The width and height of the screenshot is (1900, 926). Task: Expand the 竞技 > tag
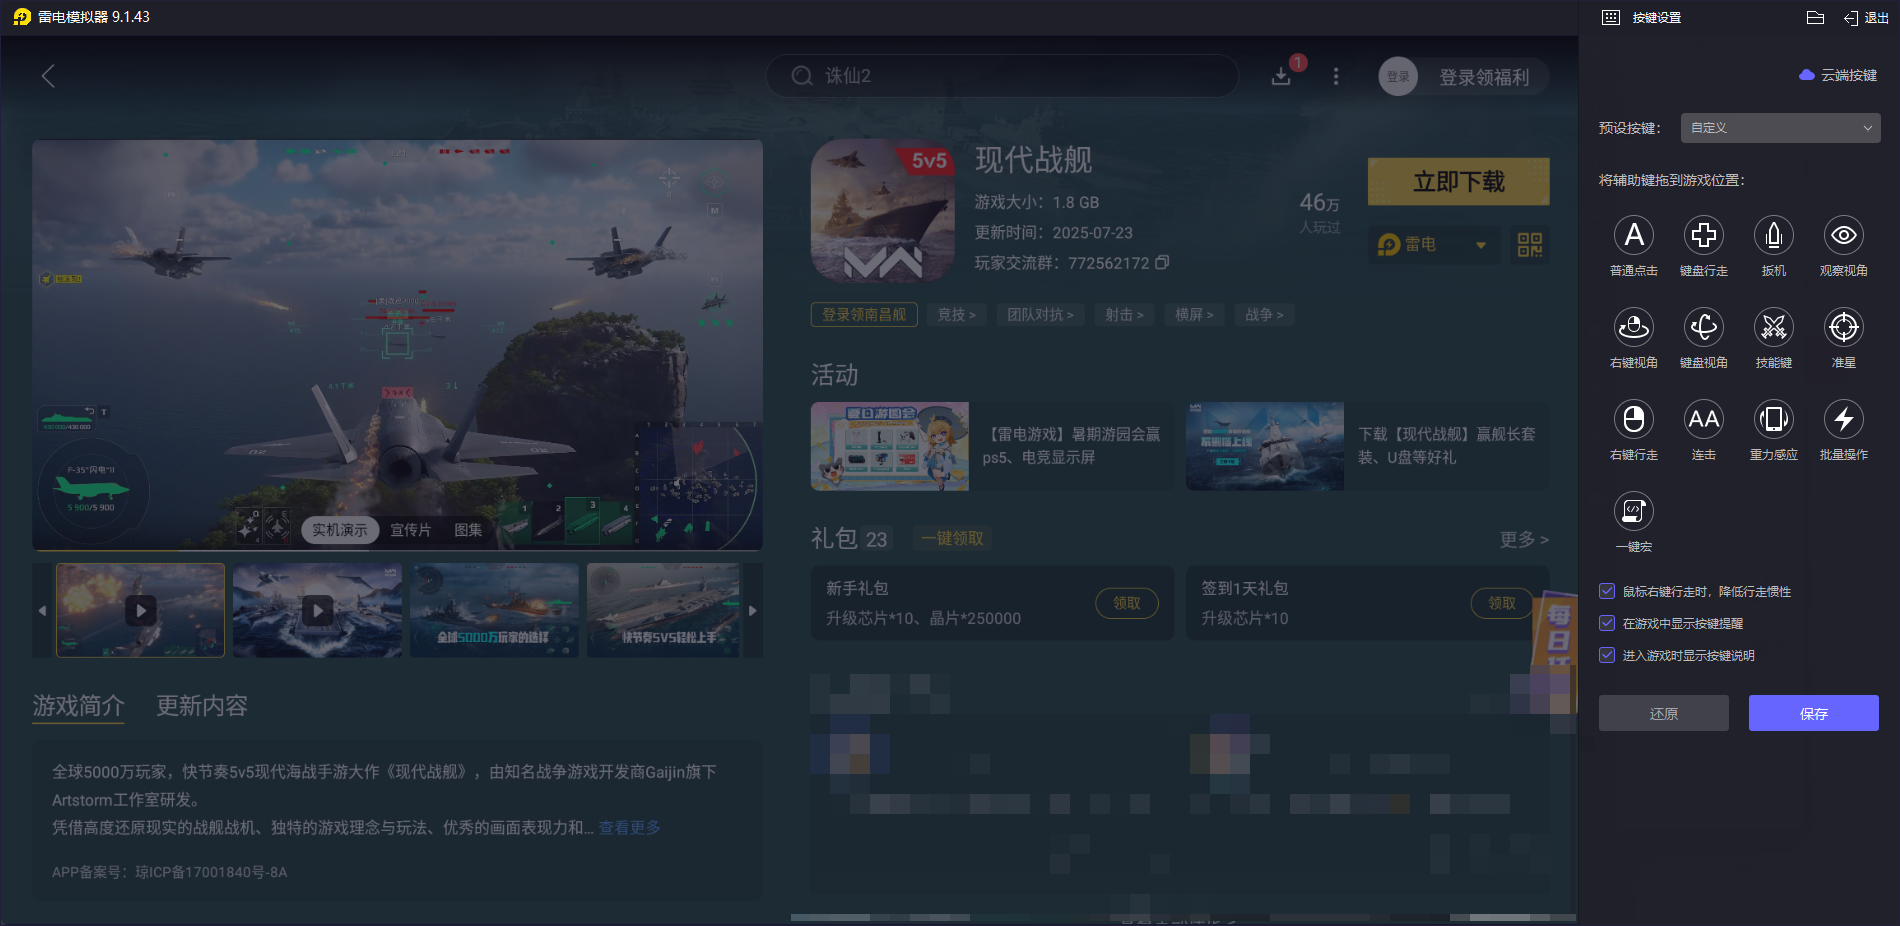pos(957,315)
